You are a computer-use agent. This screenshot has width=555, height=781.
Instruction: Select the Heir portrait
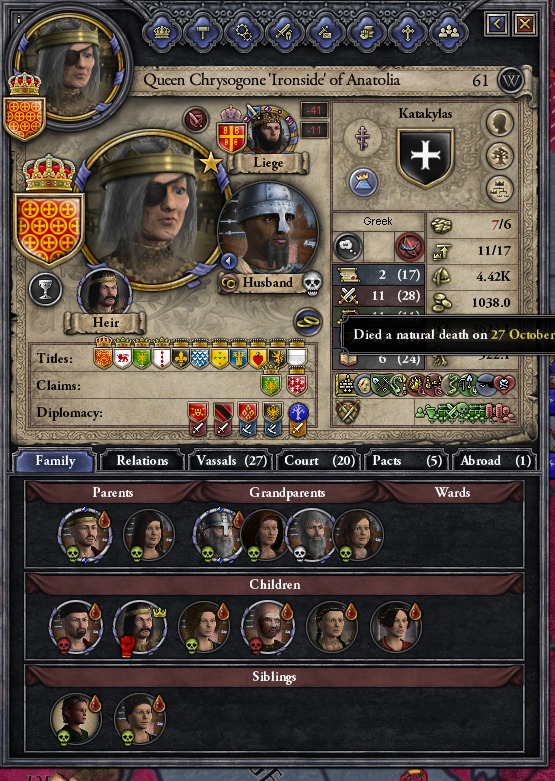(105, 294)
